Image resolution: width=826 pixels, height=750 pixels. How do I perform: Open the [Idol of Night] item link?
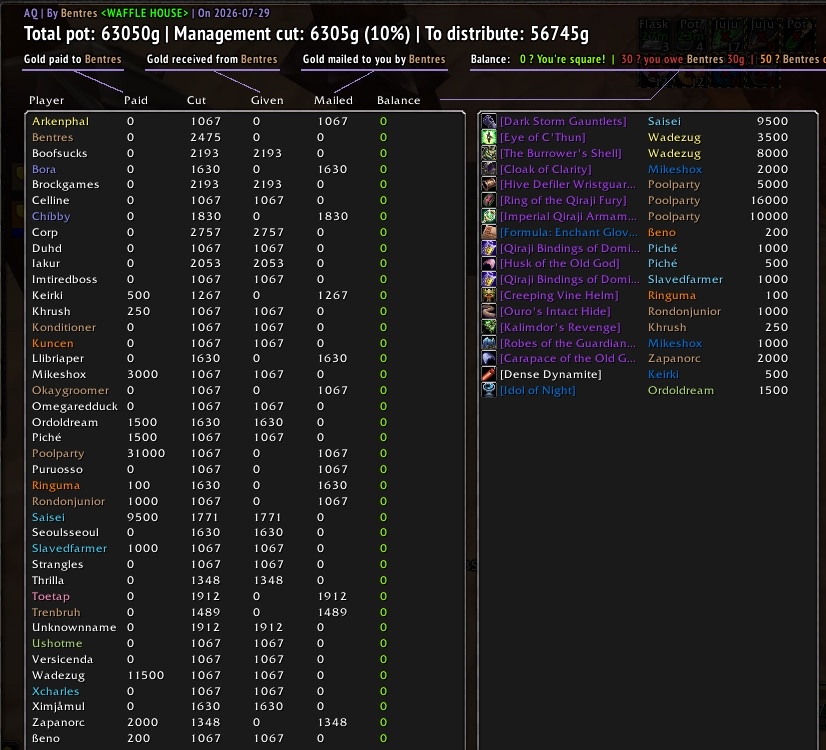[537, 390]
